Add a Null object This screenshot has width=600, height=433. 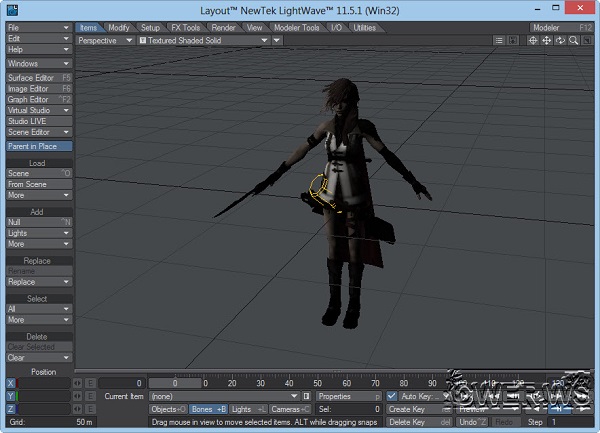(39, 222)
